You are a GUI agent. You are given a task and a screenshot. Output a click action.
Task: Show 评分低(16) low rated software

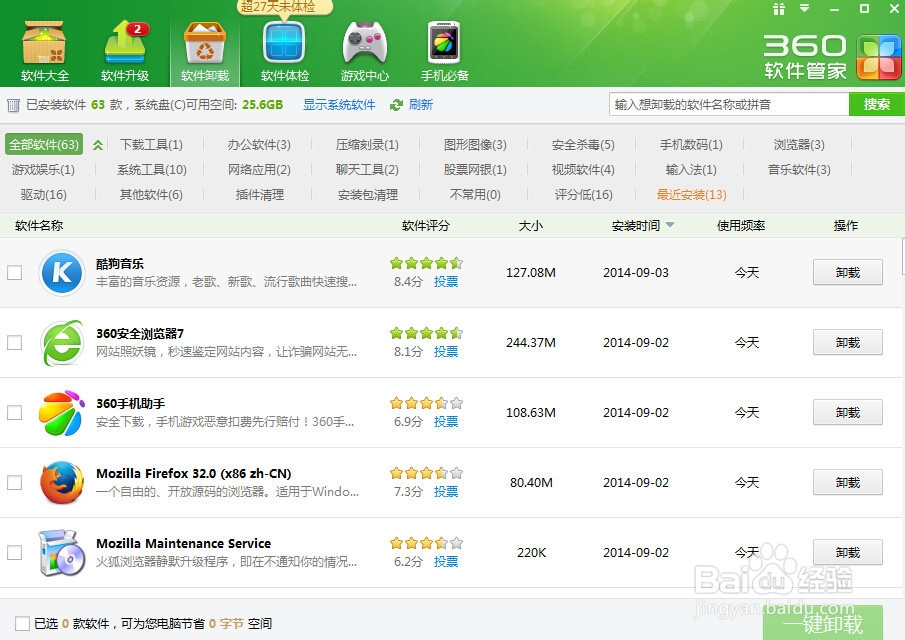[584, 195]
